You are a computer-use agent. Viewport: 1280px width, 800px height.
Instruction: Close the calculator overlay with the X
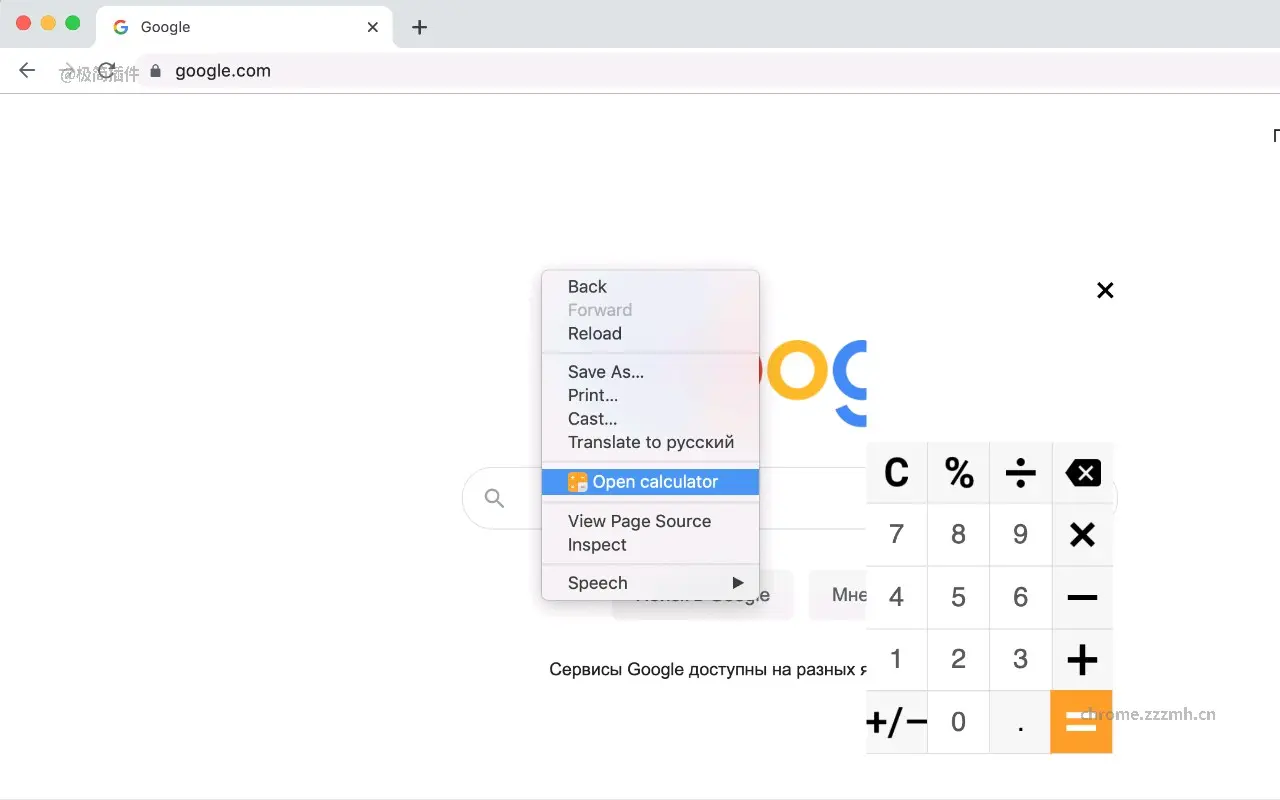click(1104, 290)
